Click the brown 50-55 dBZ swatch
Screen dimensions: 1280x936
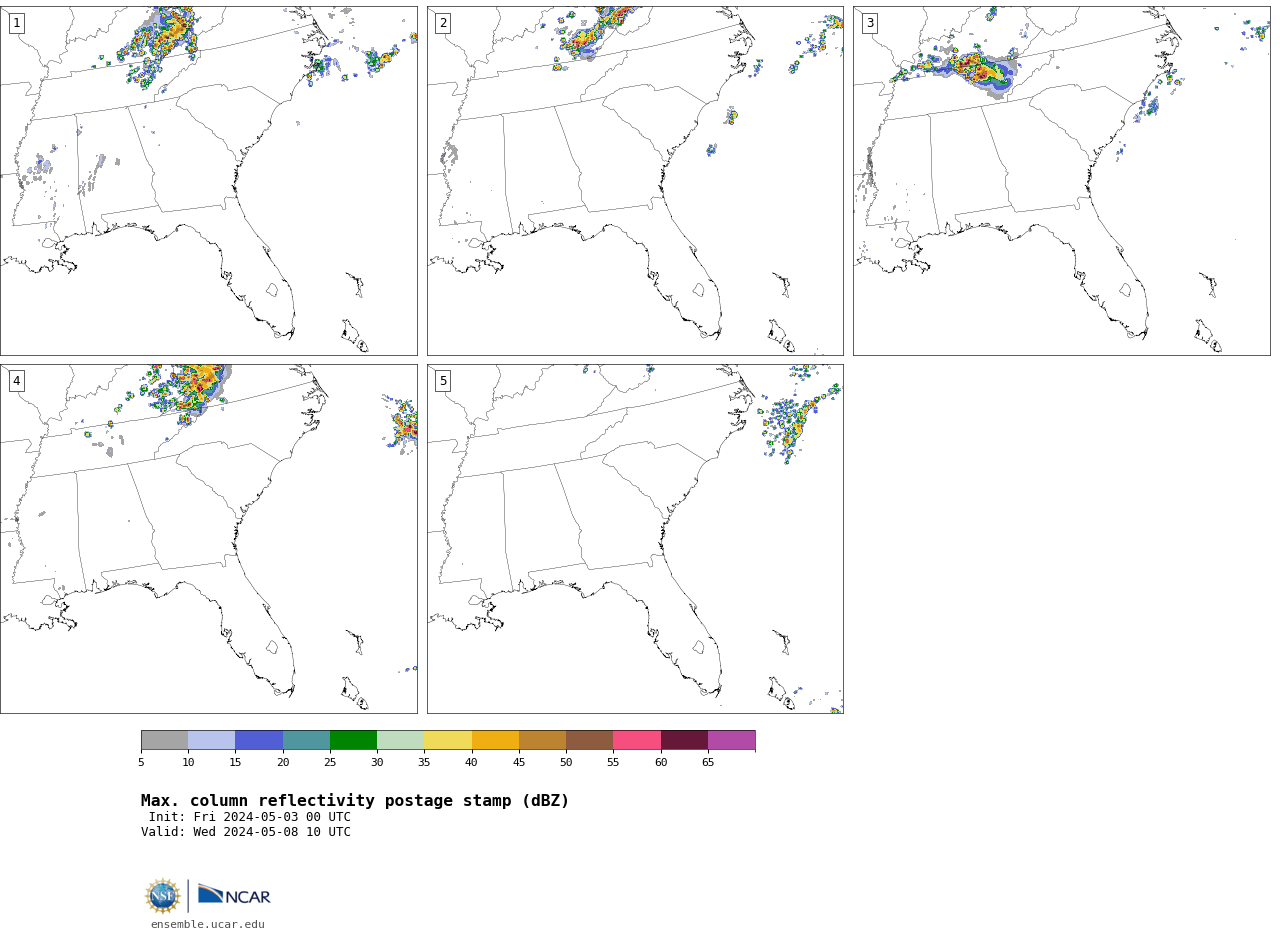[590, 740]
